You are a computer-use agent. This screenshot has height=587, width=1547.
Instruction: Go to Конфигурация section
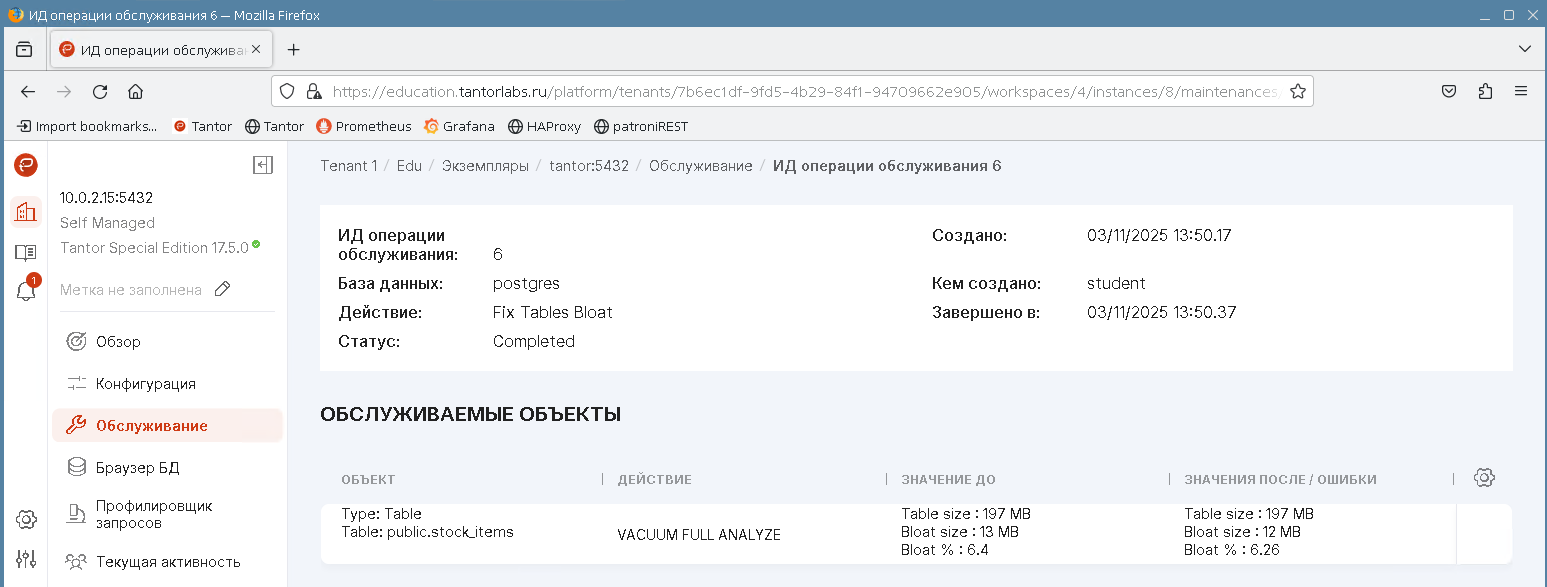tap(145, 384)
